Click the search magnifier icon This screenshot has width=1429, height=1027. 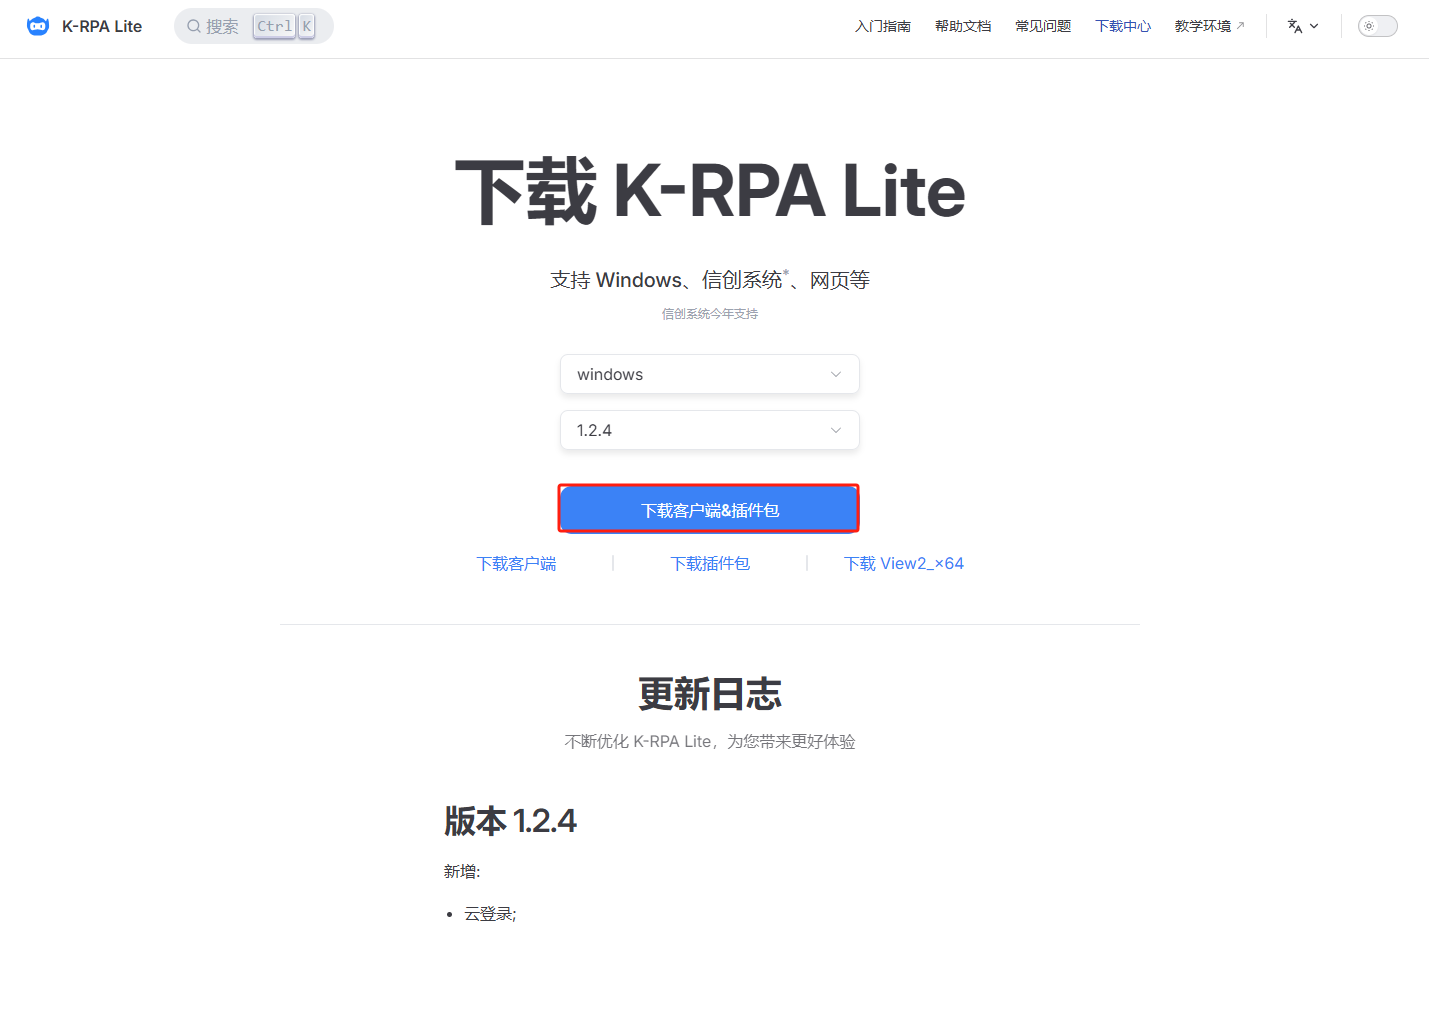(194, 26)
